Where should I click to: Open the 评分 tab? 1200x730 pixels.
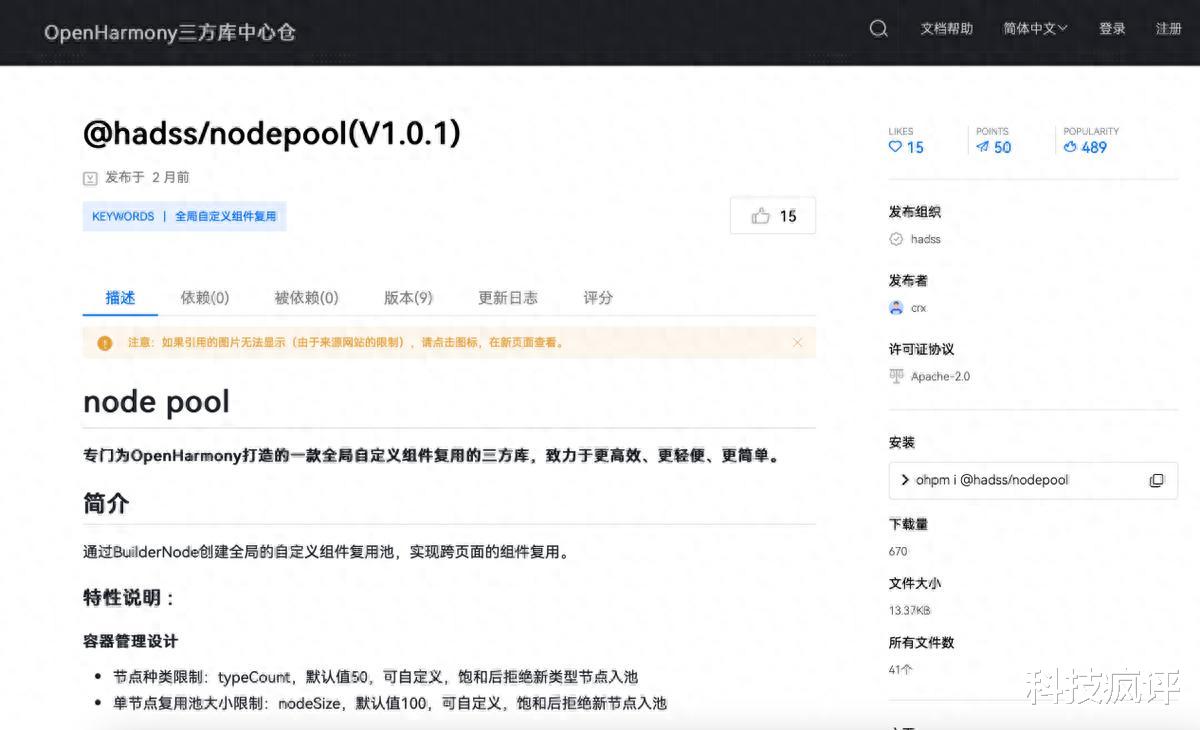point(598,297)
